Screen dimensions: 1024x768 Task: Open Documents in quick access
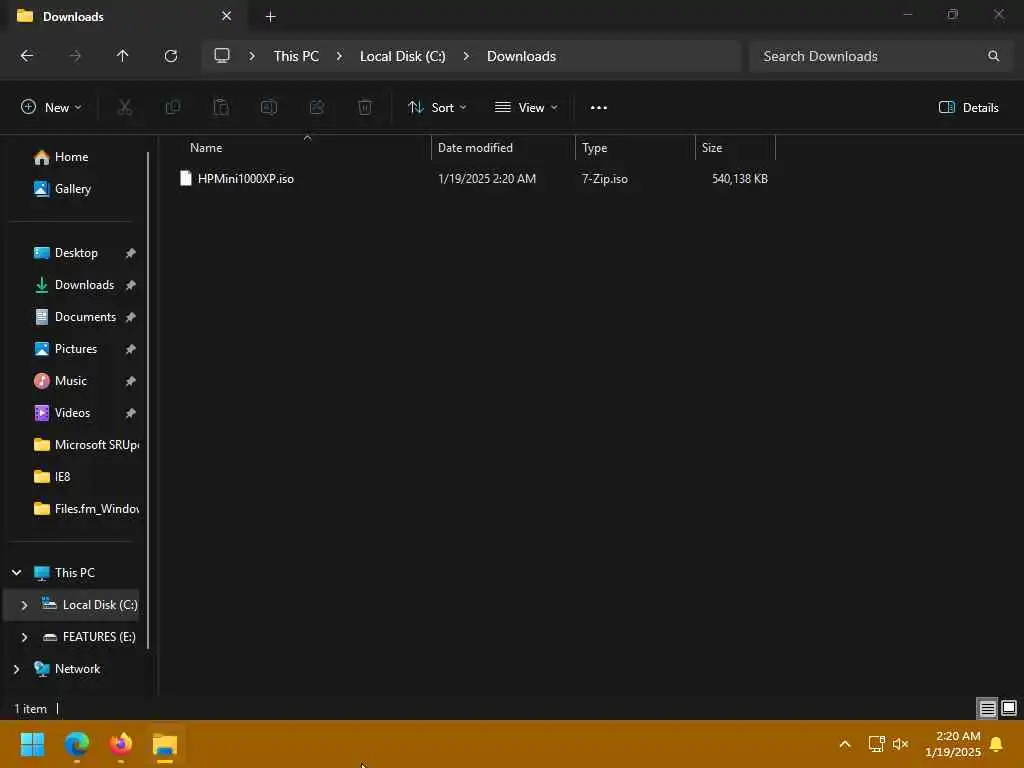click(74, 317)
